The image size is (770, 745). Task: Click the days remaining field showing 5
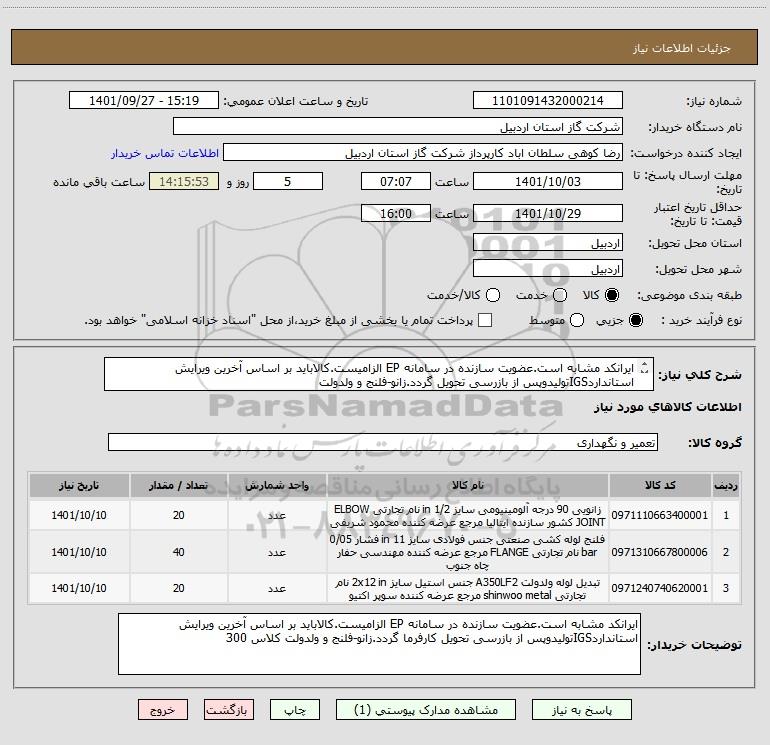[x=288, y=181]
